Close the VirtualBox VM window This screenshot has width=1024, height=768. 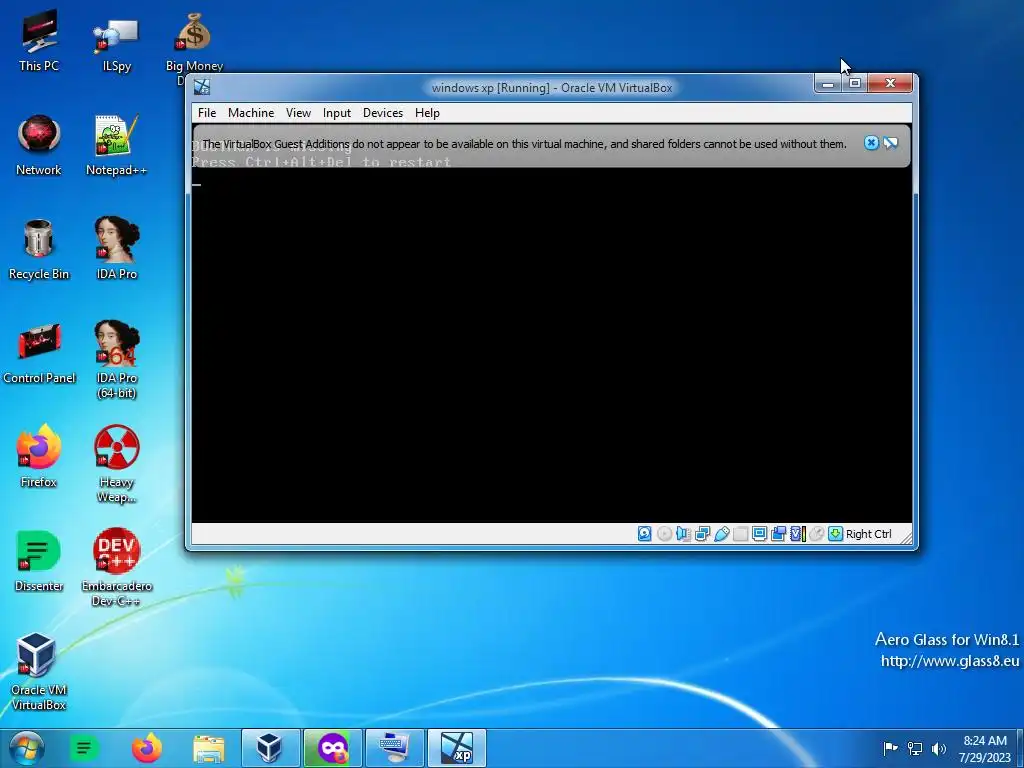tap(890, 84)
